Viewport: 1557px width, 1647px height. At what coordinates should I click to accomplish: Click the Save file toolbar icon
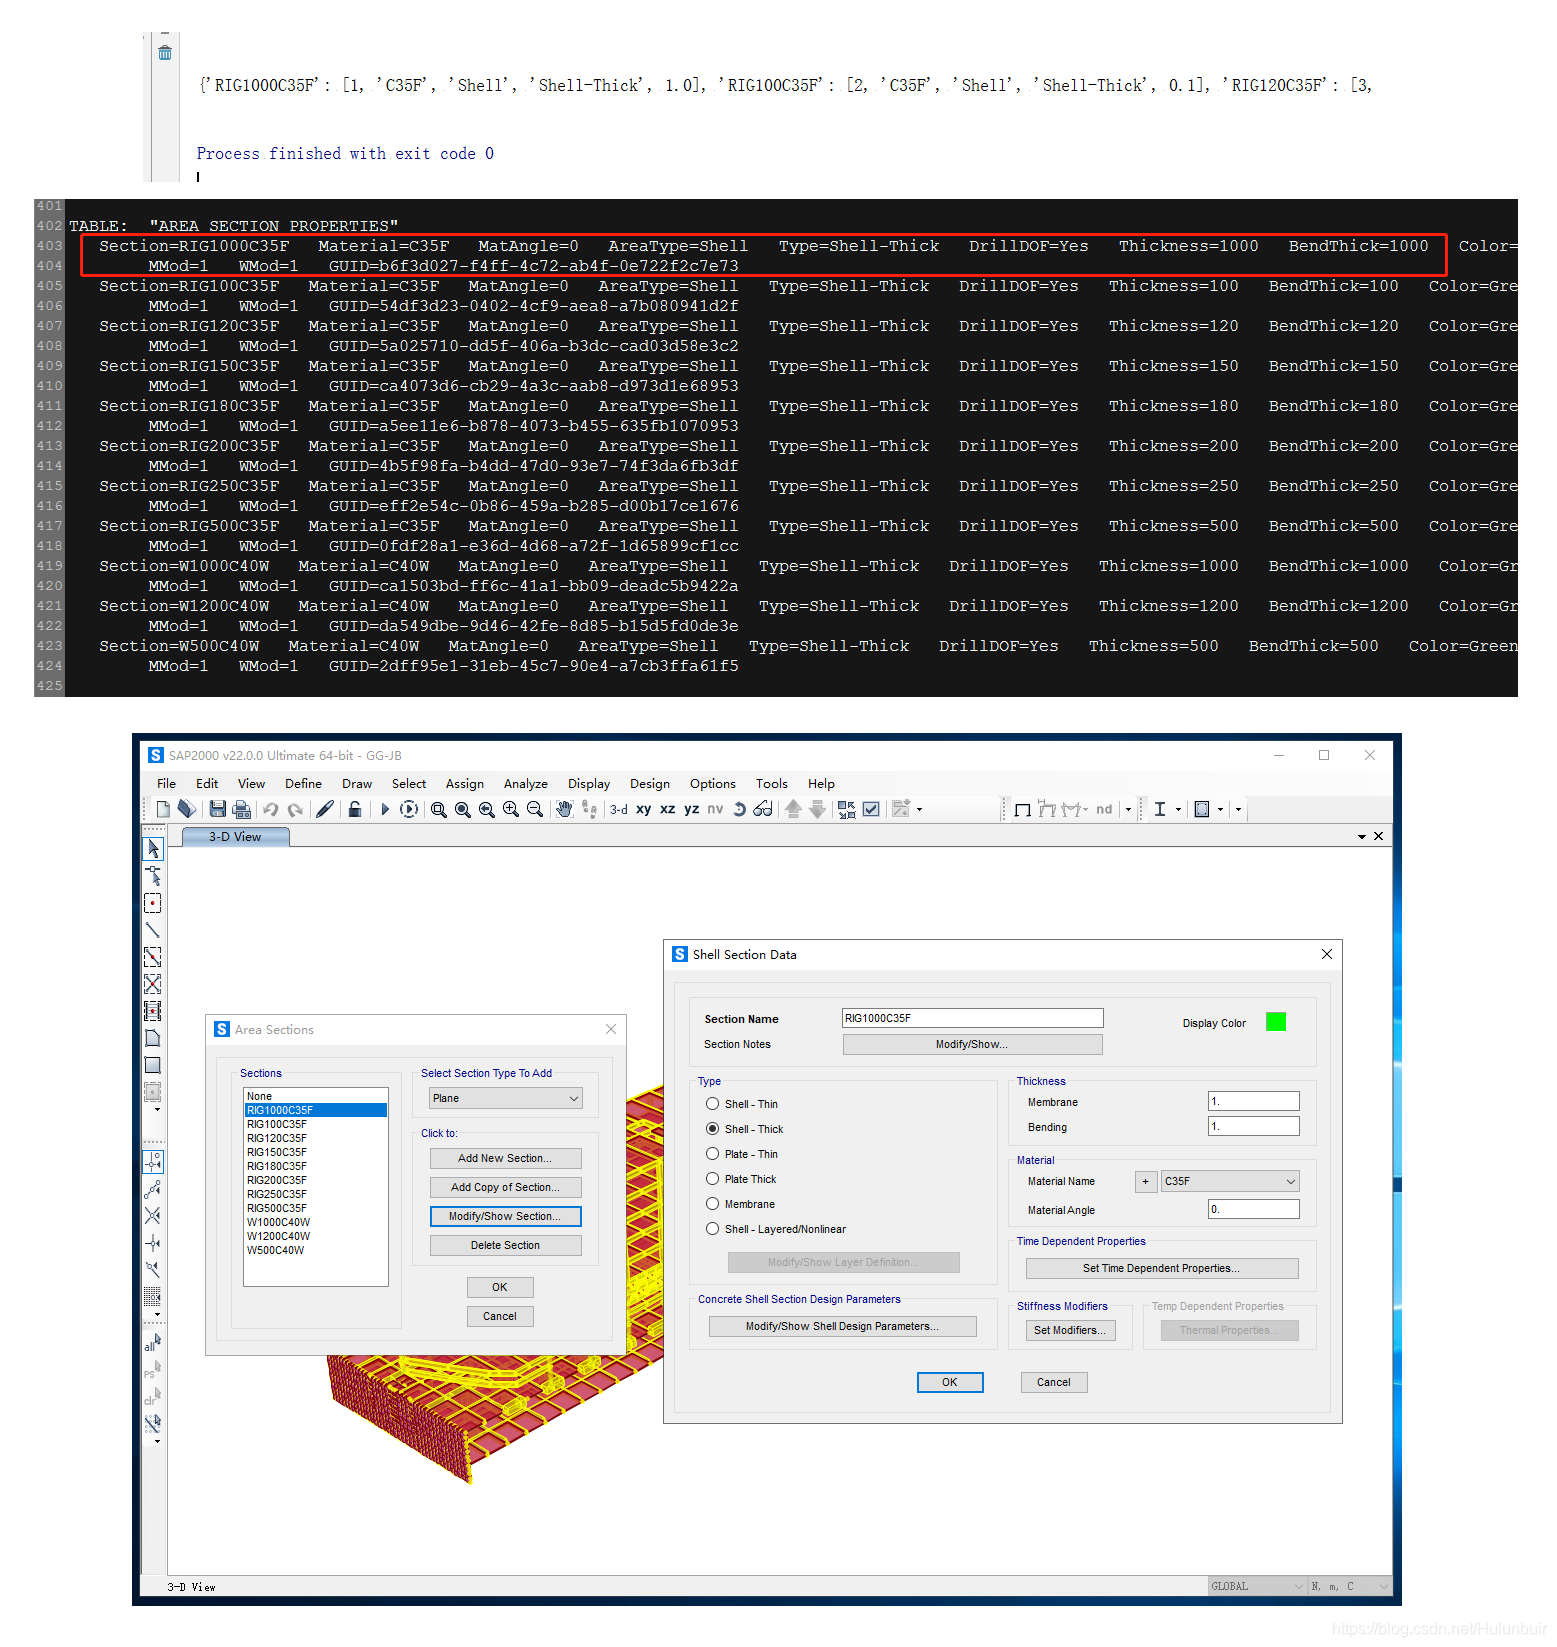click(x=217, y=809)
